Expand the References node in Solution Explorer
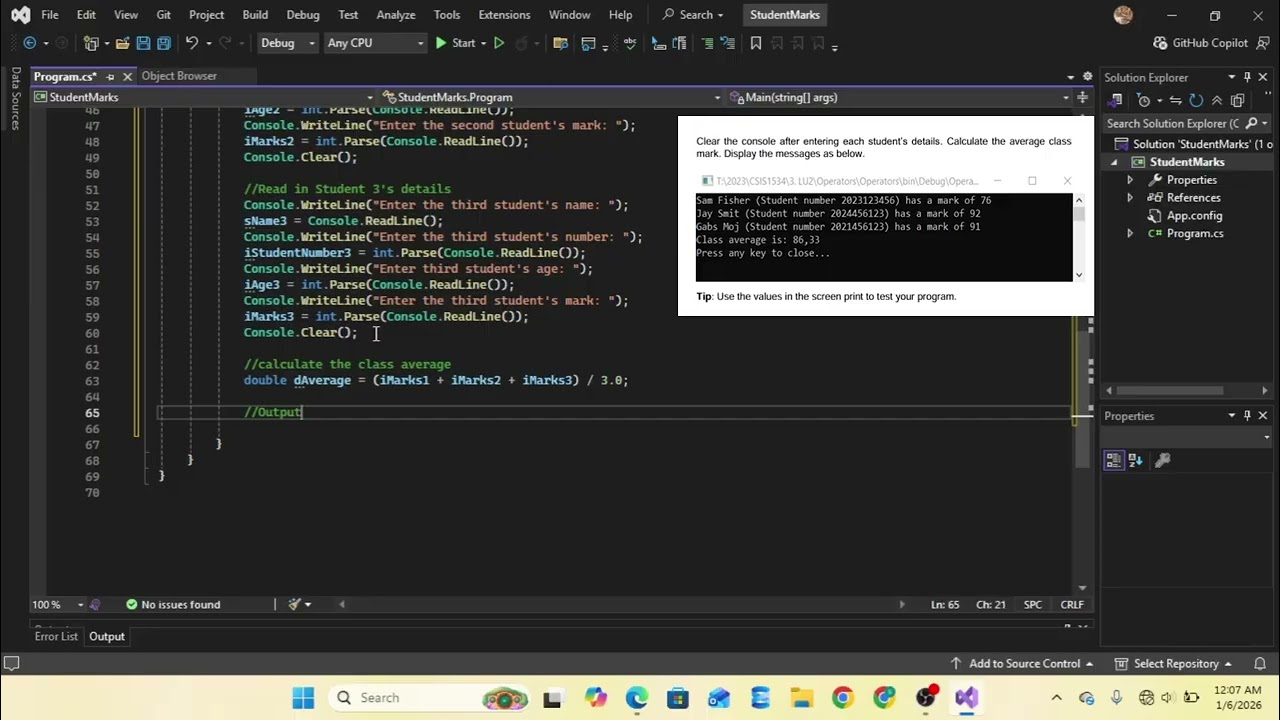This screenshot has height=720, width=1280. coord(1130,198)
